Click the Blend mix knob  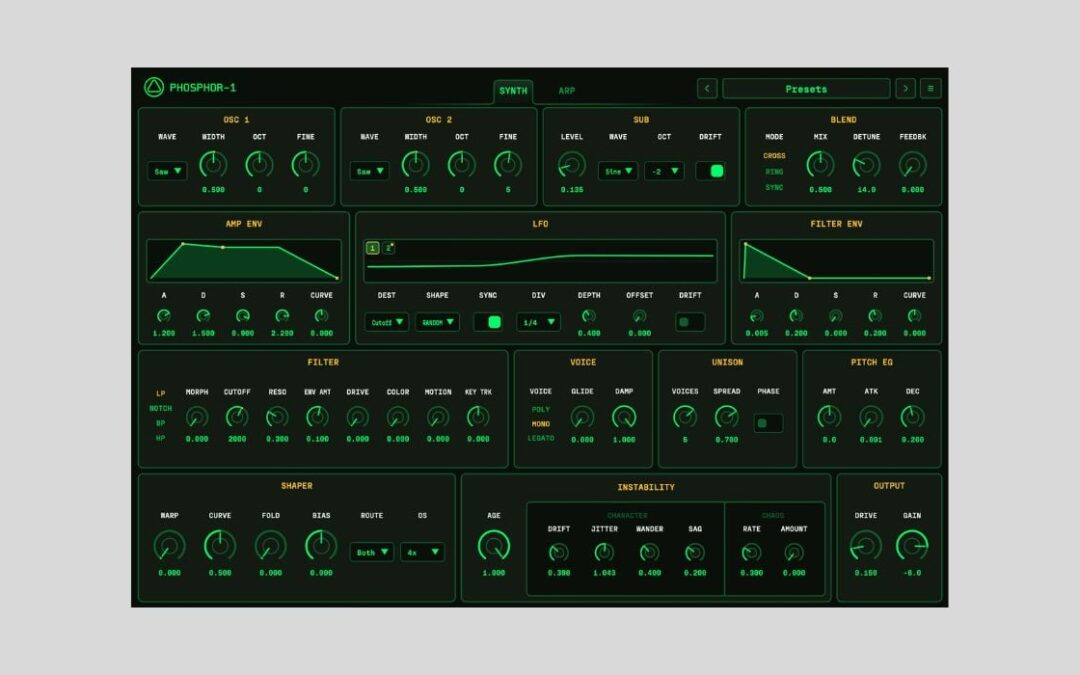tap(820, 165)
